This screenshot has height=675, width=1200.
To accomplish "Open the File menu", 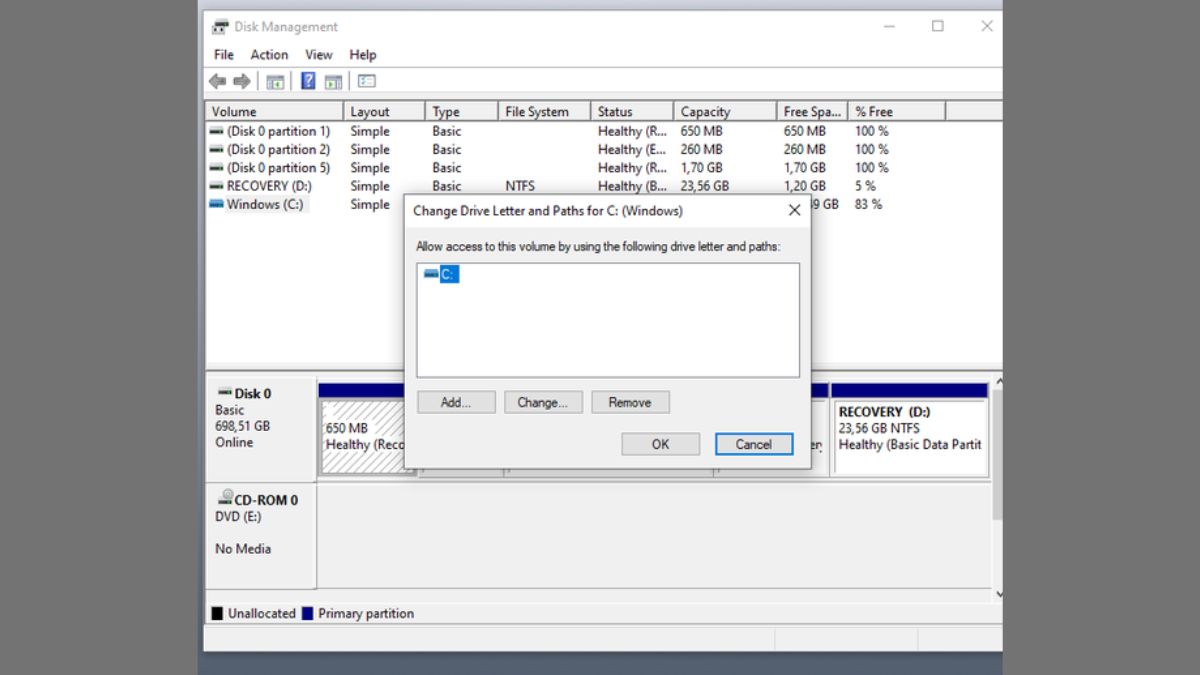I will [x=224, y=55].
